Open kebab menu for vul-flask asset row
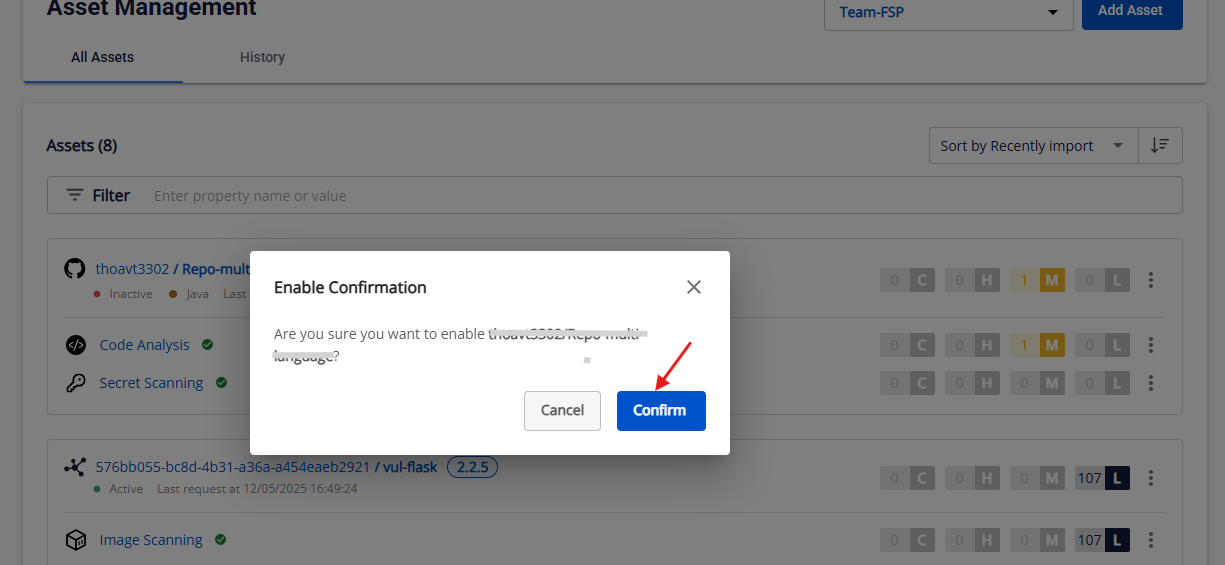 [1151, 479]
